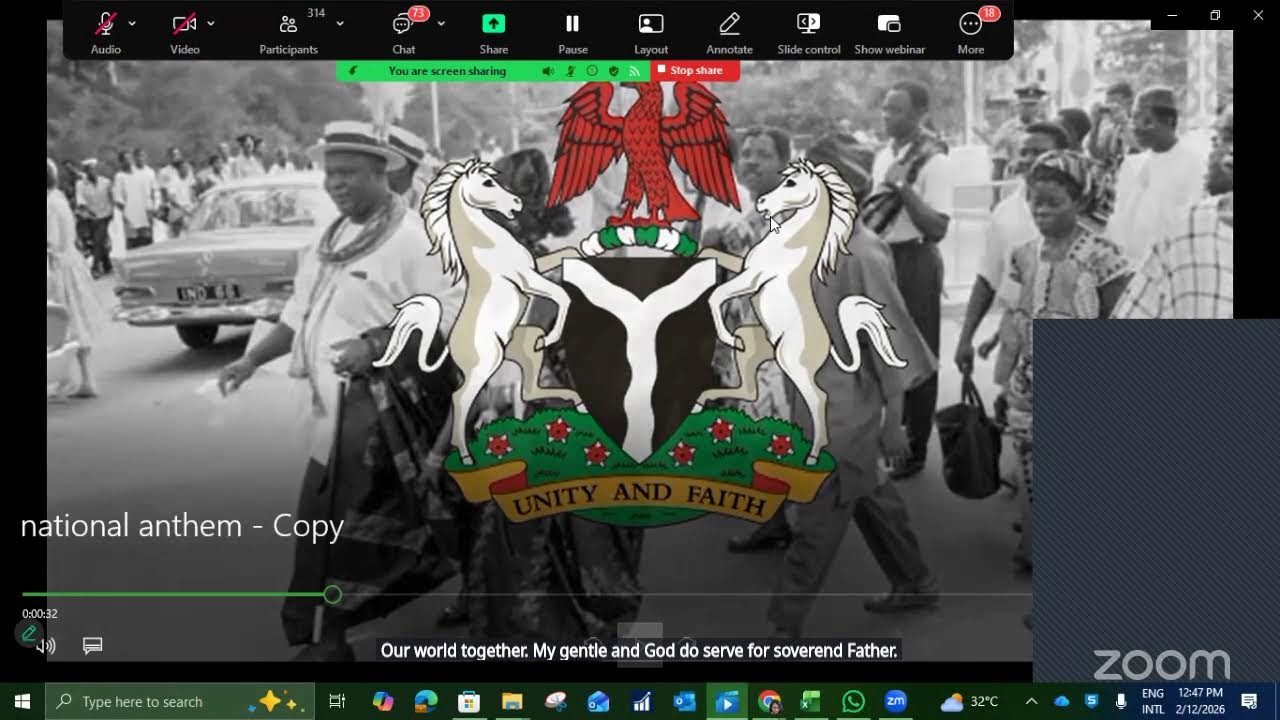Screen dimensions: 1280x720
Task: Open Google Chrome from the taskbar
Action: (x=769, y=702)
